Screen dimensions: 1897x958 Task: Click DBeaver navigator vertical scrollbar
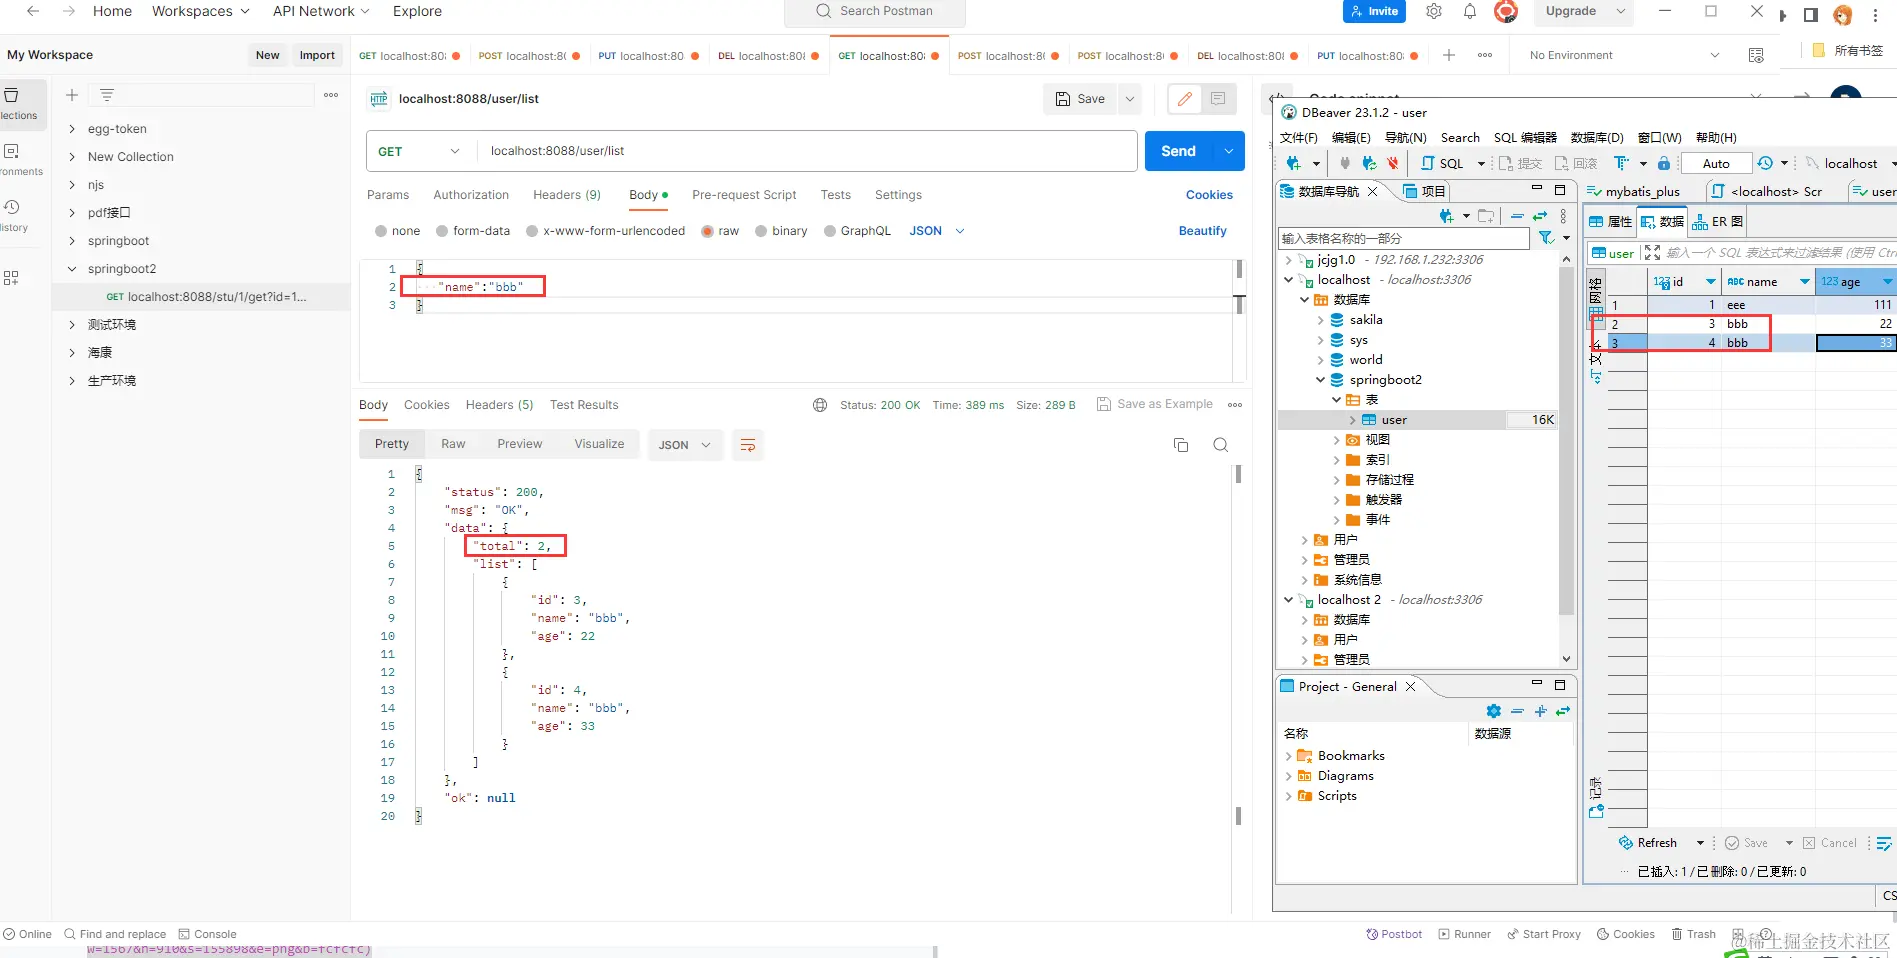[1567, 440]
